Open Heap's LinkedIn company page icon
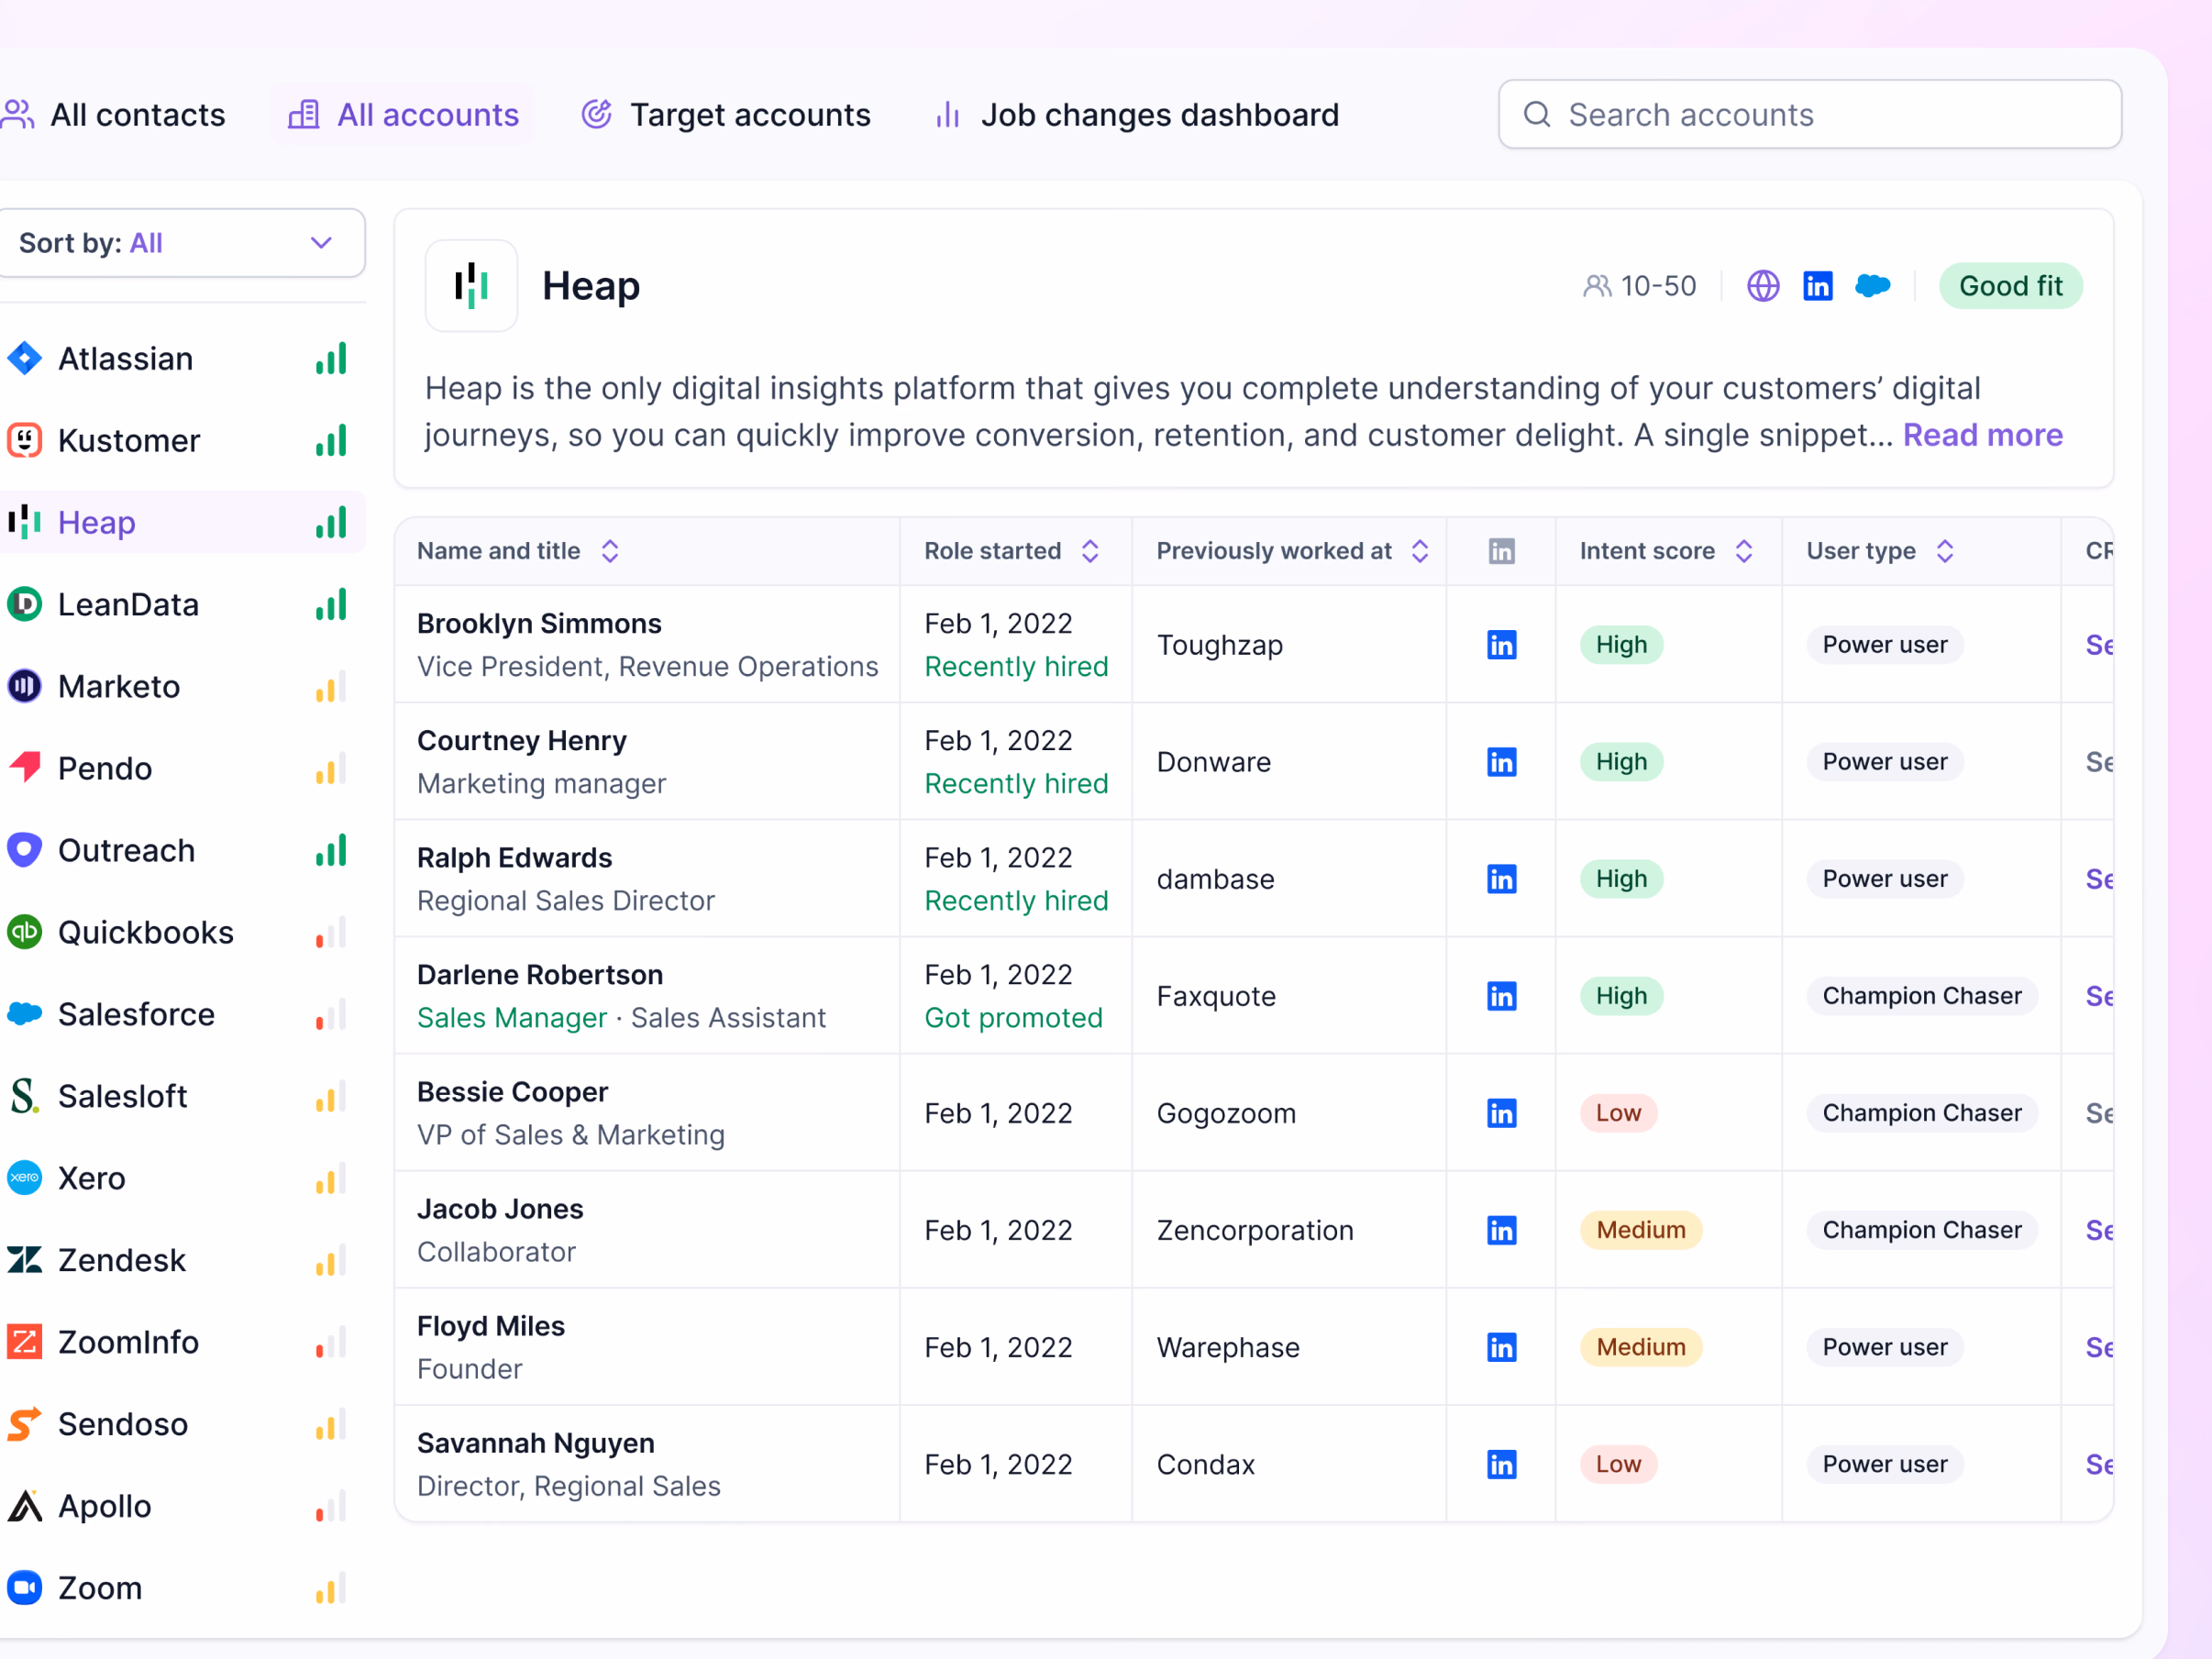The width and height of the screenshot is (2212, 1659). [x=1817, y=286]
